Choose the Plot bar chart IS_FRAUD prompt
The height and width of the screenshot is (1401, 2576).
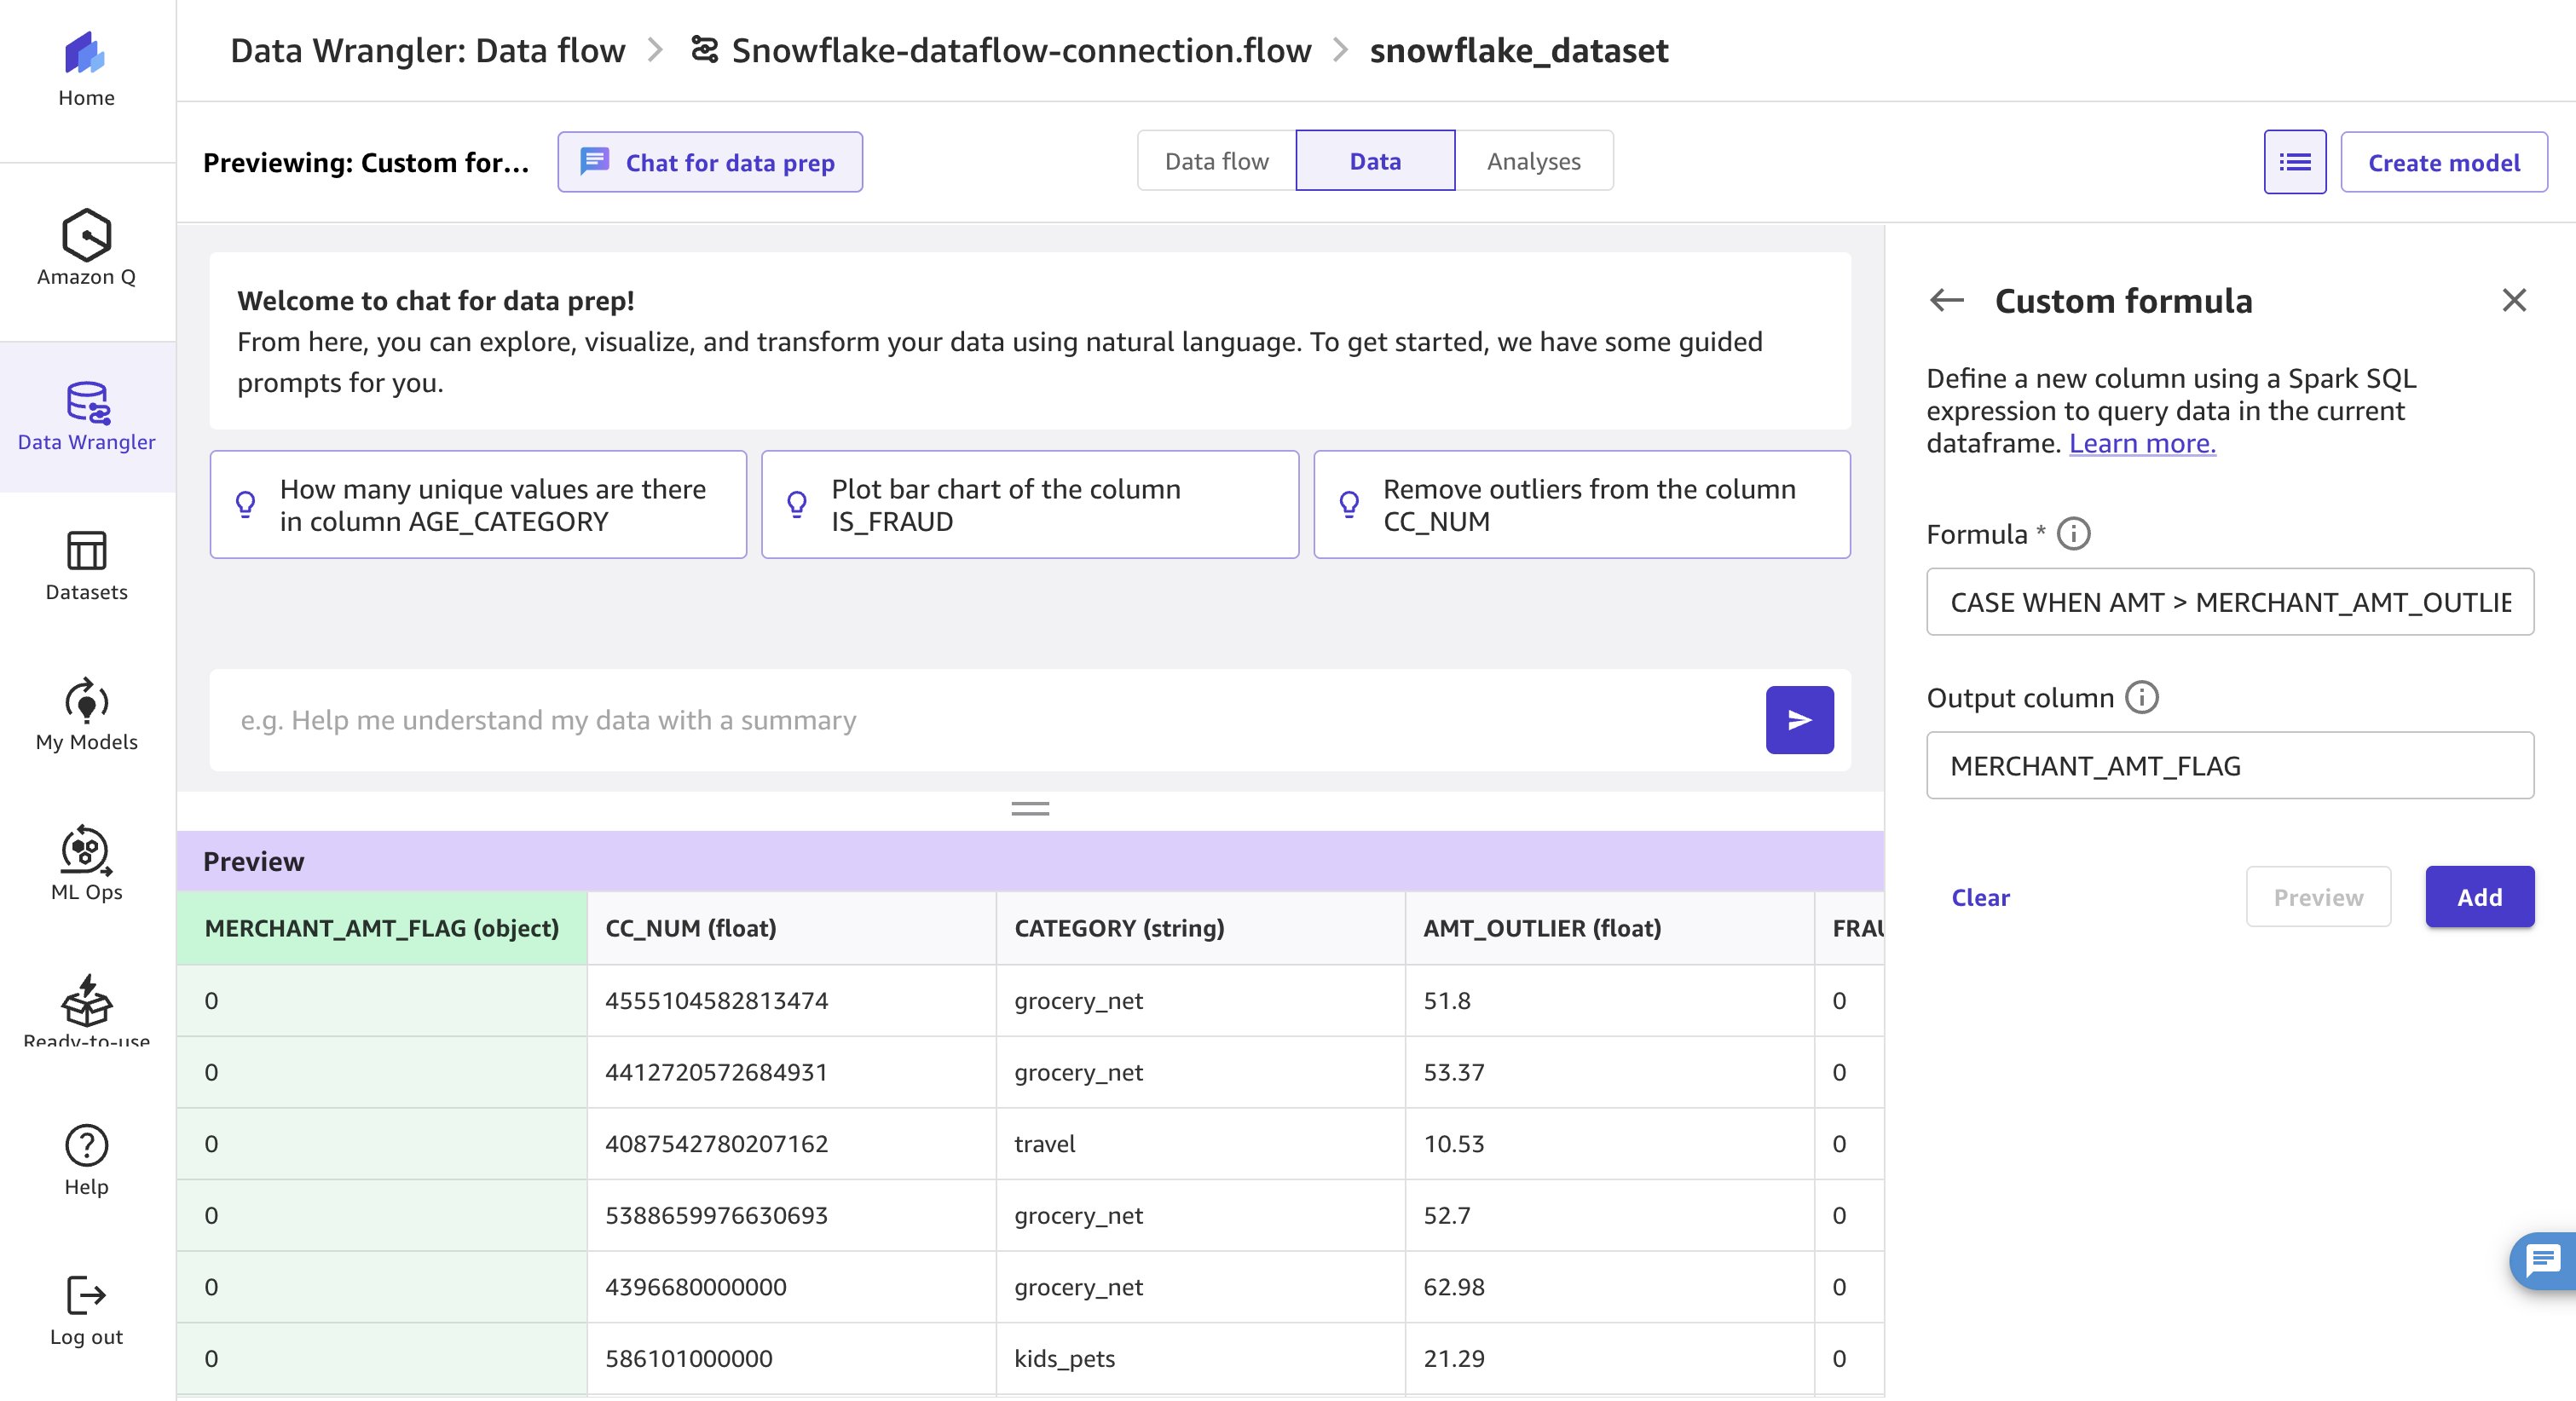click(1030, 504)
